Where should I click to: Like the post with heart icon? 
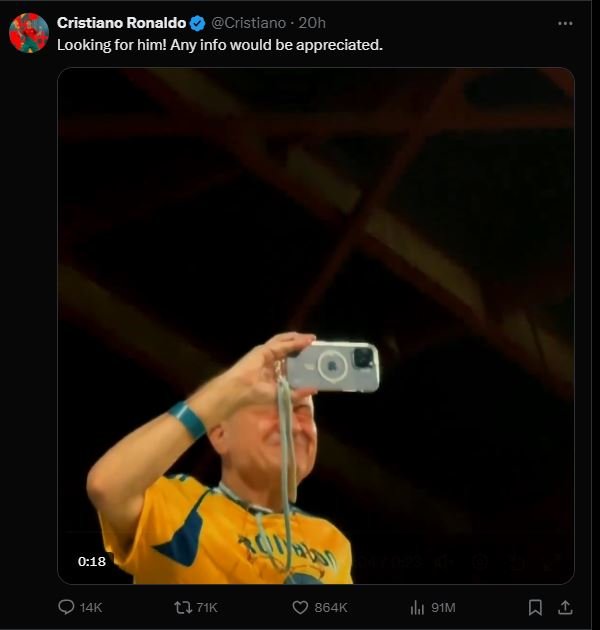click(x=300, y=607)
